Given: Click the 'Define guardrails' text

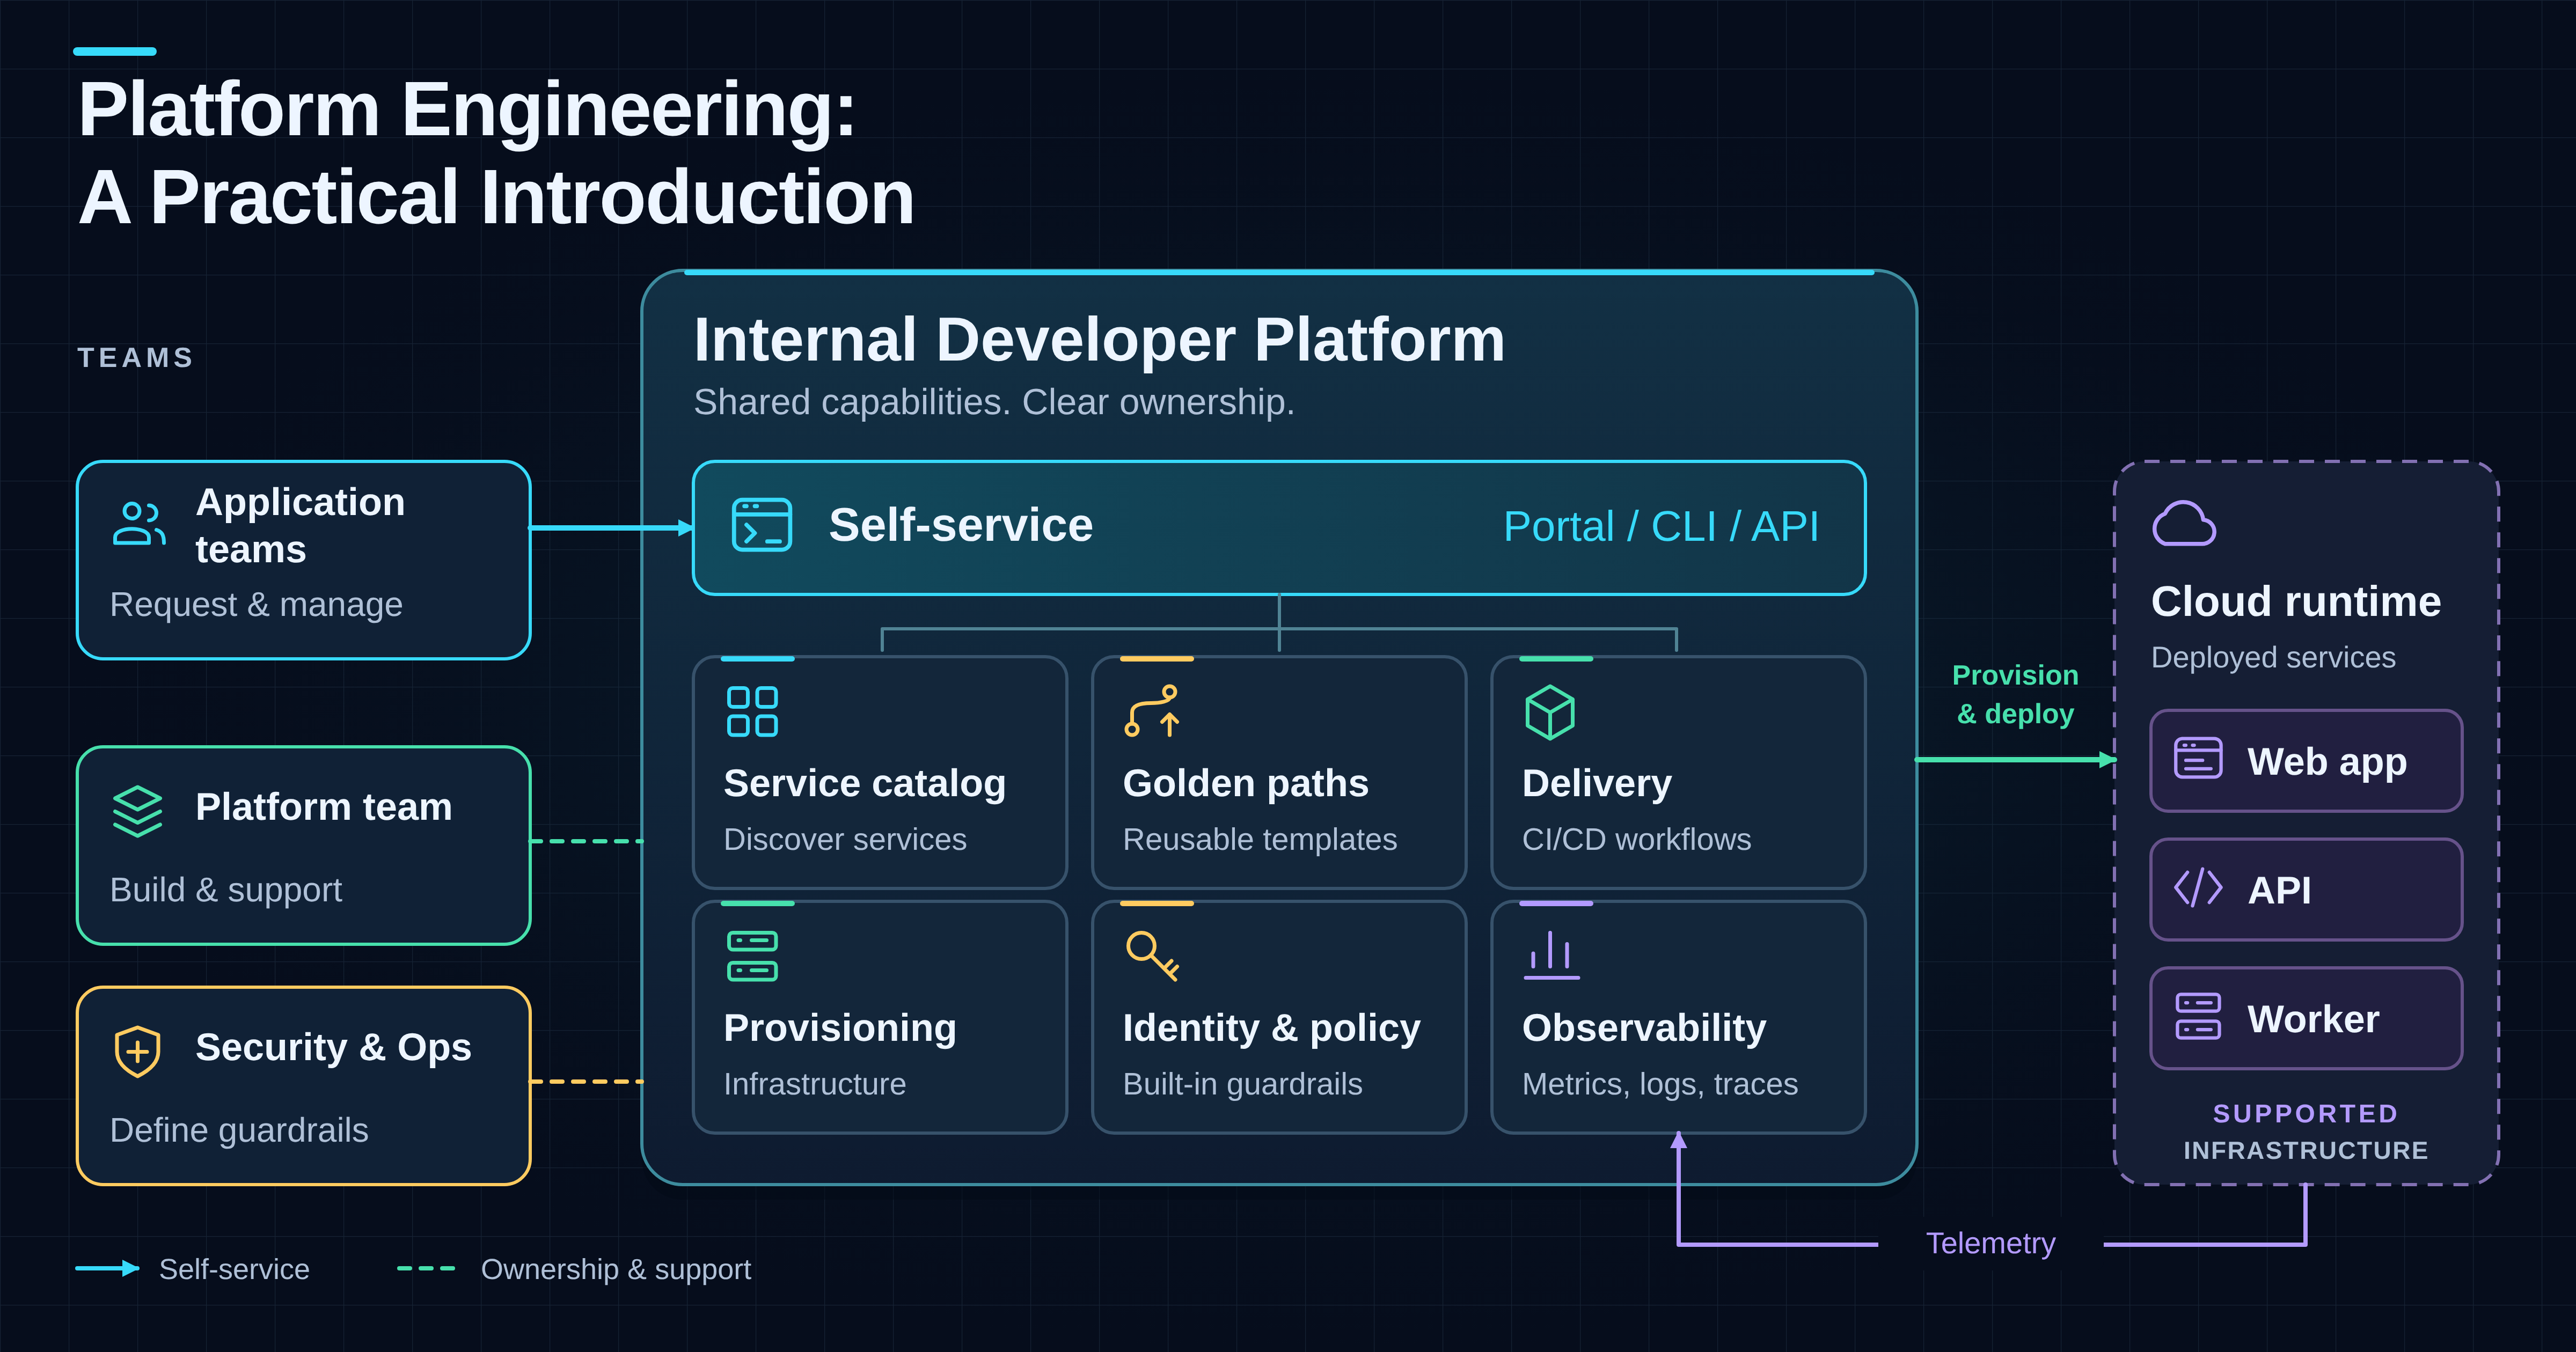Looking at the screenshot, I should click(x=239, y=1130).
